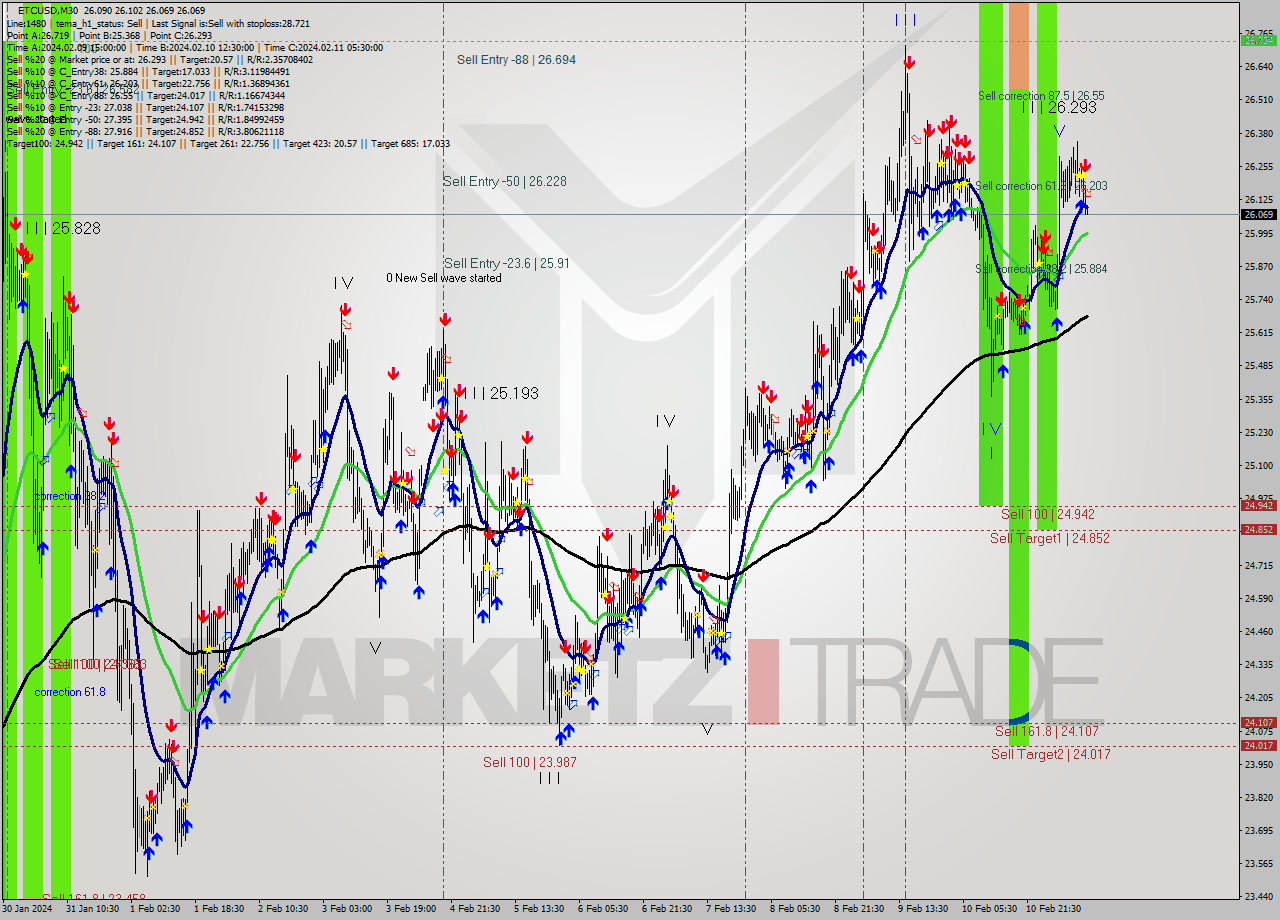Click the 26.380 price scale value

pos(1258,133)
